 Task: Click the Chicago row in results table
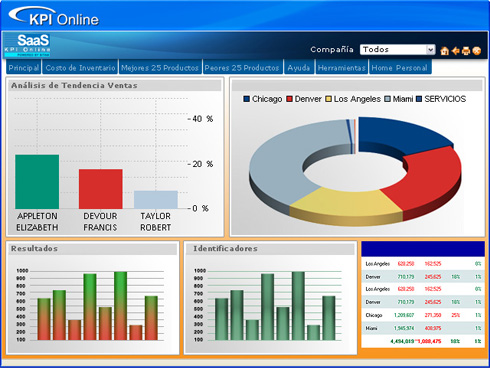[423, 315]
